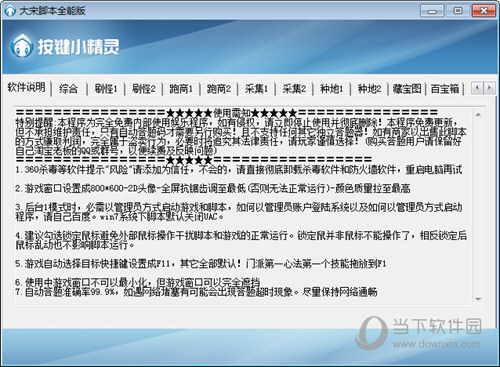The width and height of the screenshot is (500, 367).
Task: Go to the 采集2 tab
Action: (294, 89)
